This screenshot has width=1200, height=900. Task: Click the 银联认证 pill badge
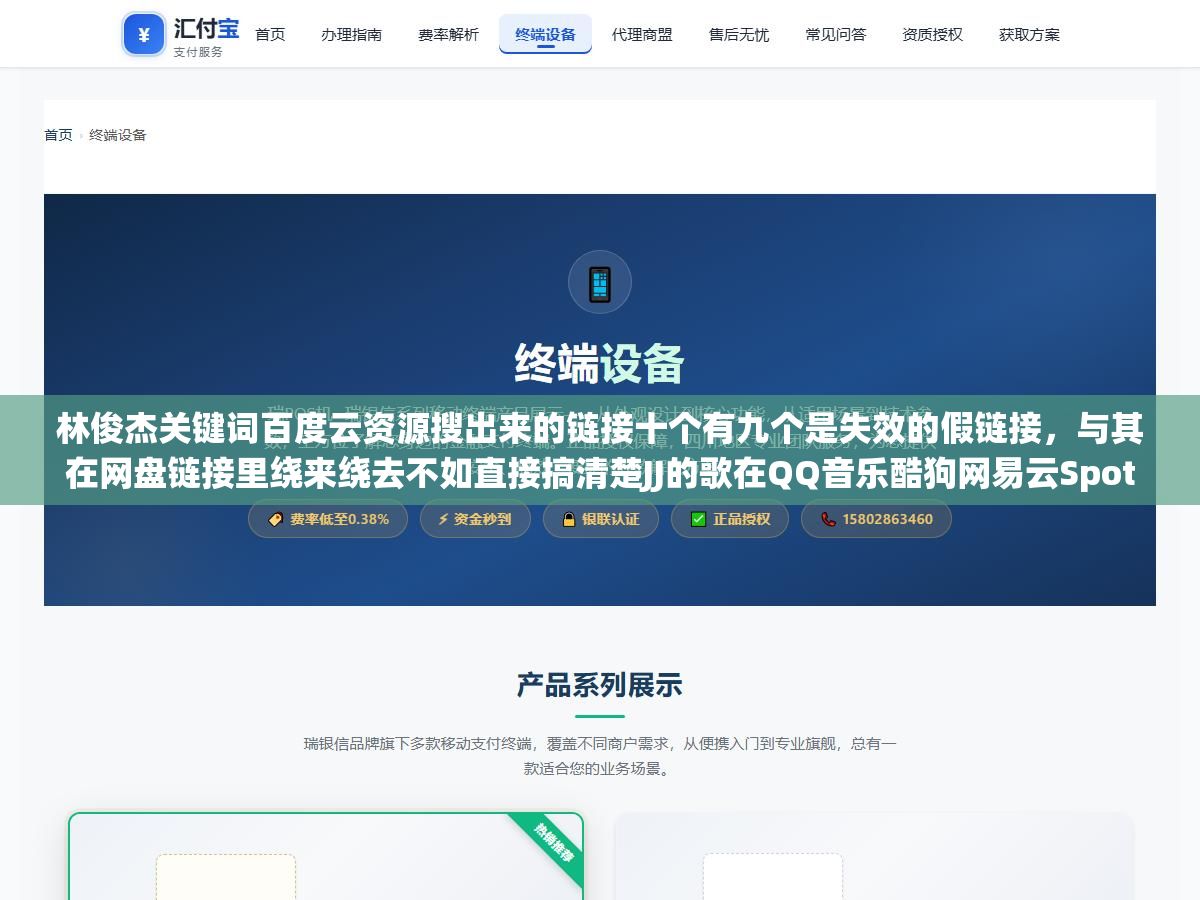[601, 519]
